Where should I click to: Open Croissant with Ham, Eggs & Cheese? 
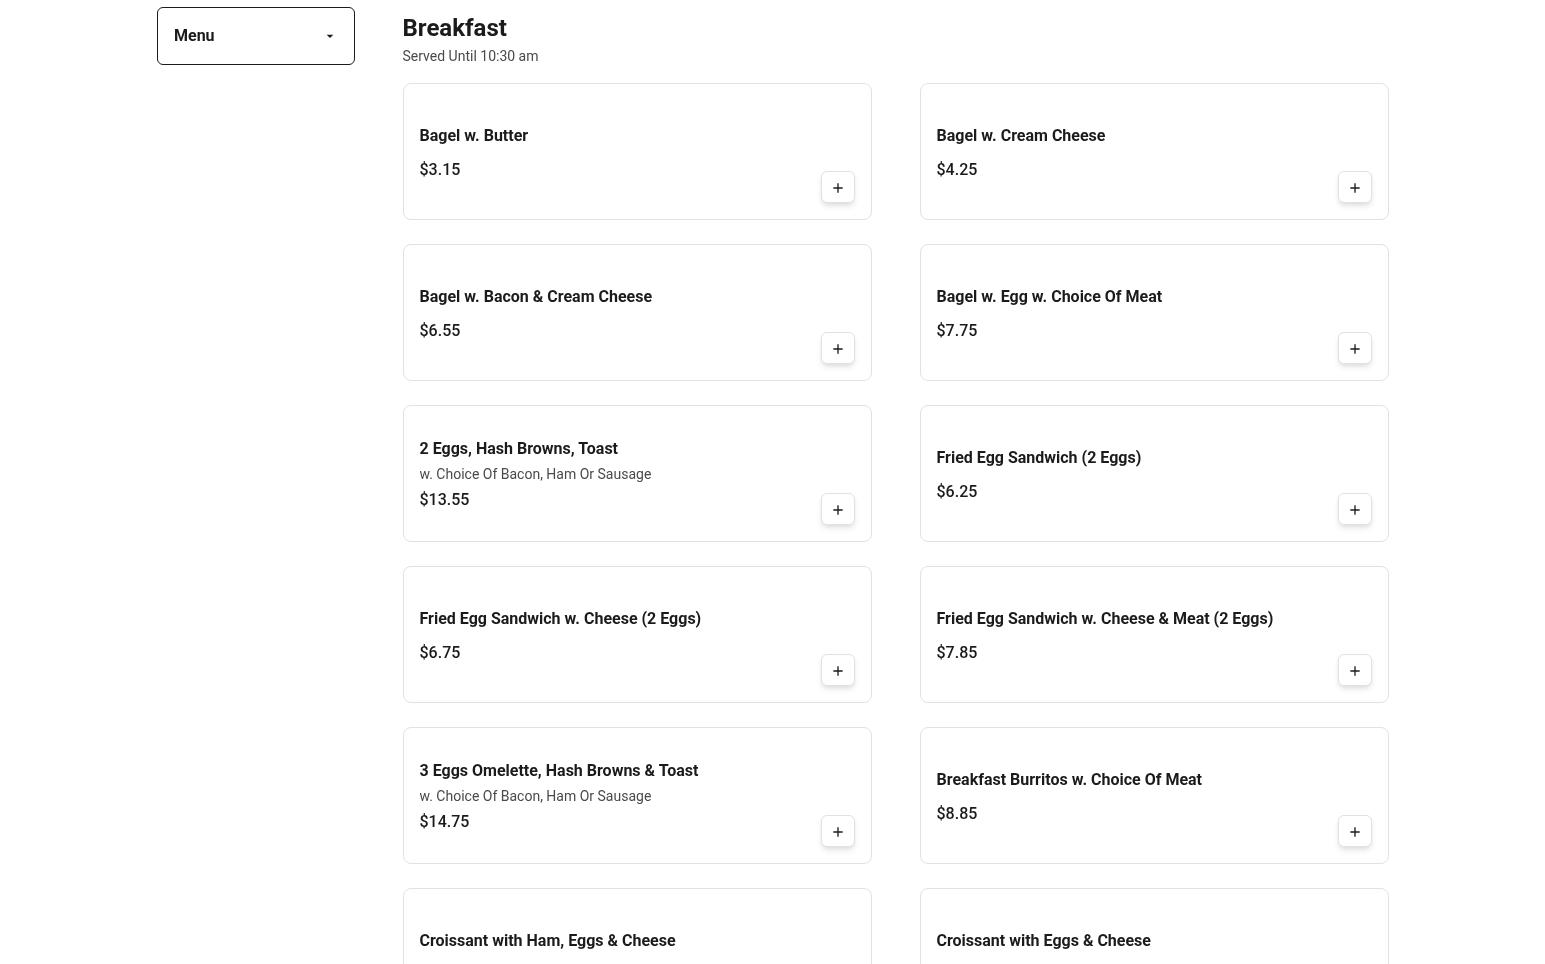click(547, 941)
